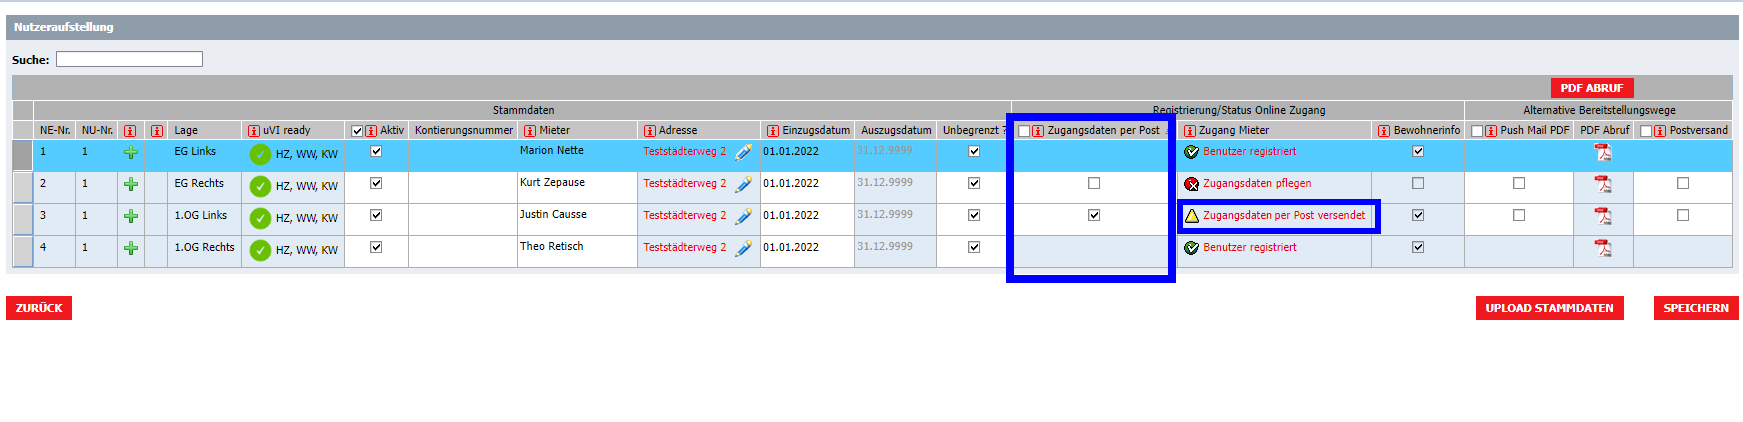The width and height of the screenshot is (1743, 422).
Task: Toggle Push Mail PDF header checkbox
Action: tap(1477, 131)
